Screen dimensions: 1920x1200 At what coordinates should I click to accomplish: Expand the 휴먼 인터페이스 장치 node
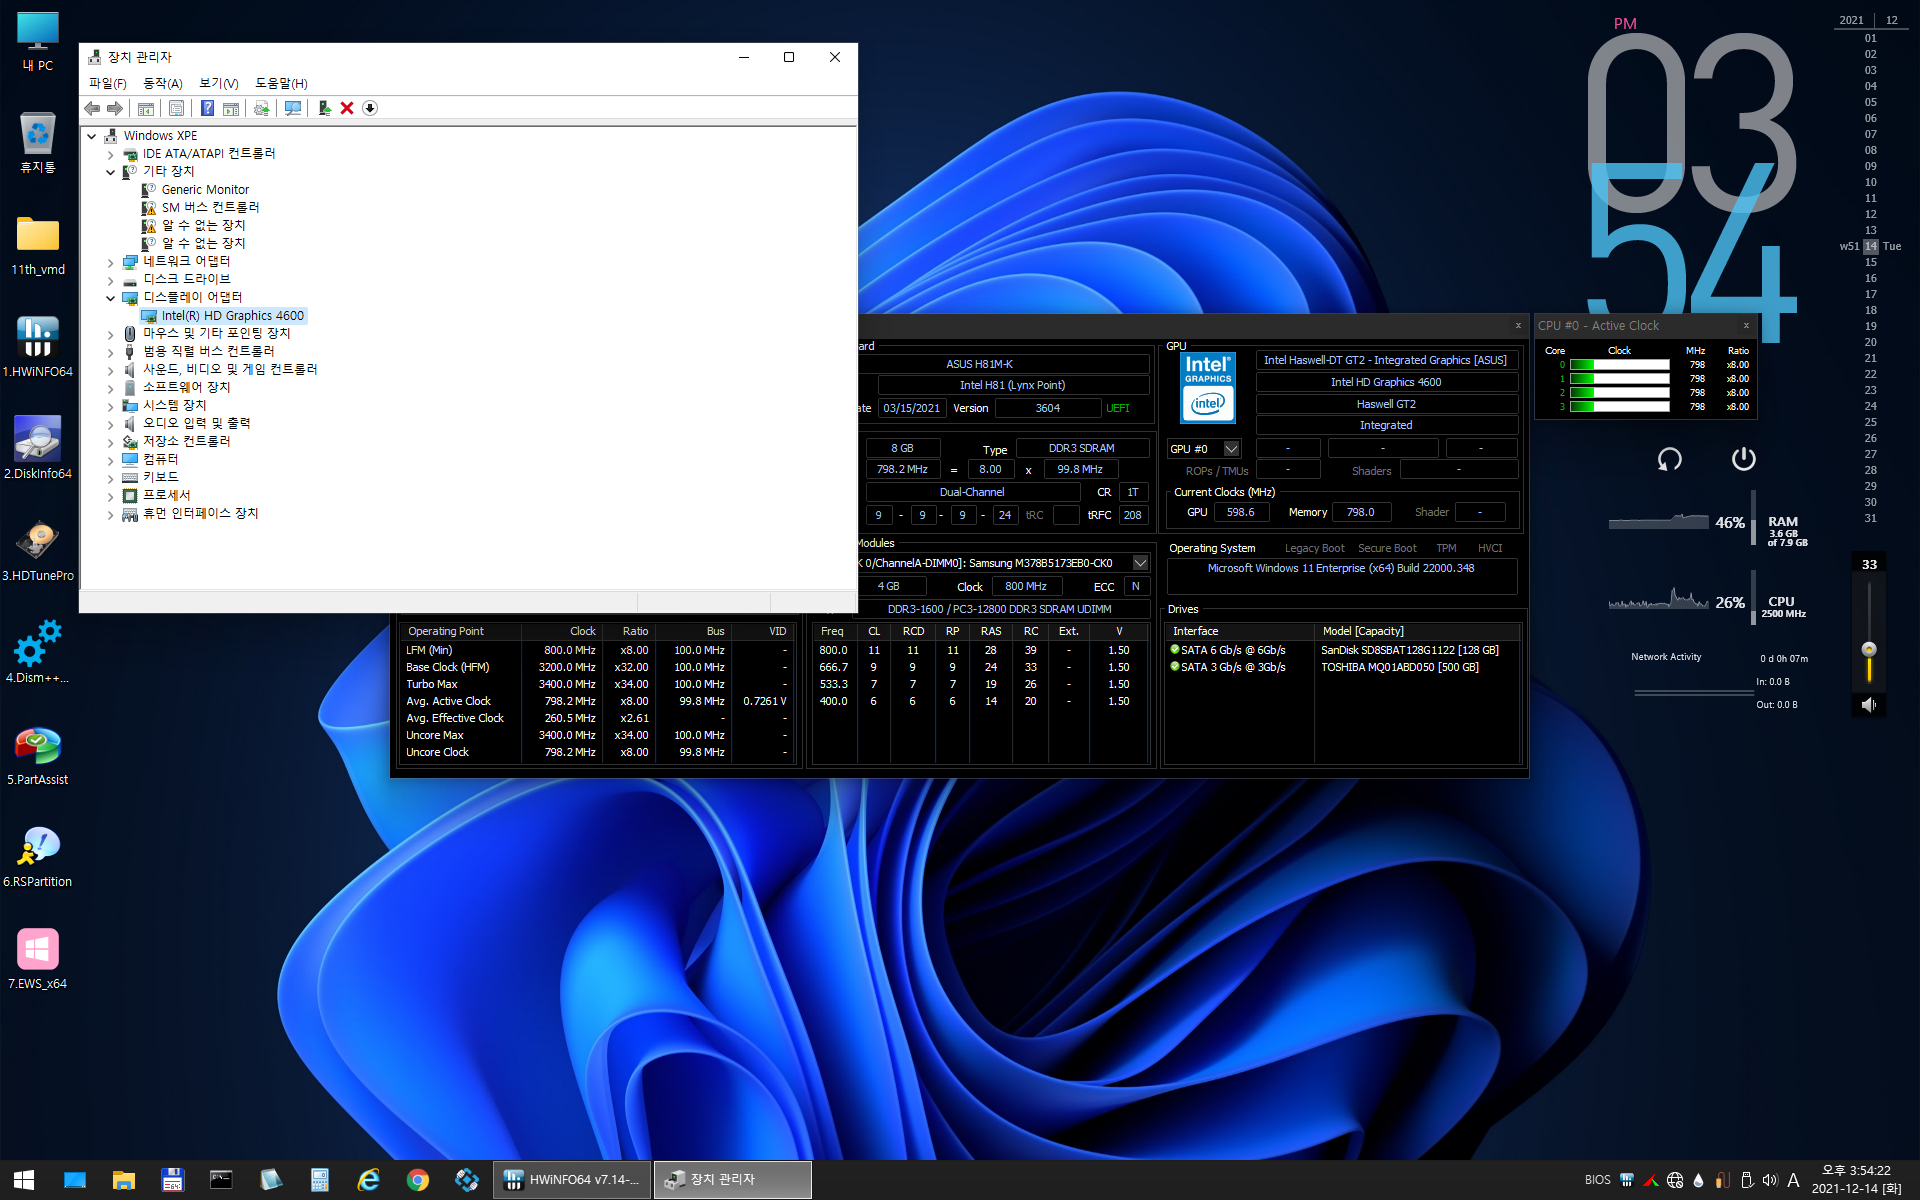tap(111, 514)
